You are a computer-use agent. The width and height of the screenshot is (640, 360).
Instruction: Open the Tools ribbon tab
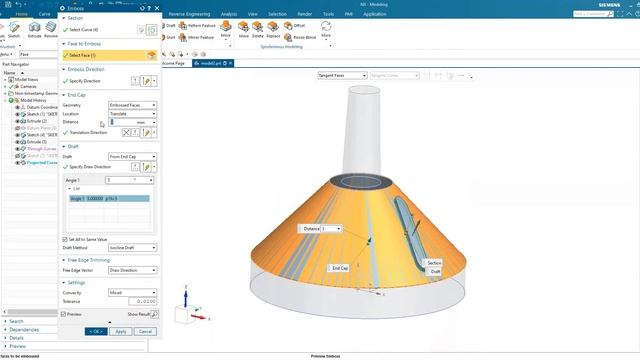[x=328, y=14]
